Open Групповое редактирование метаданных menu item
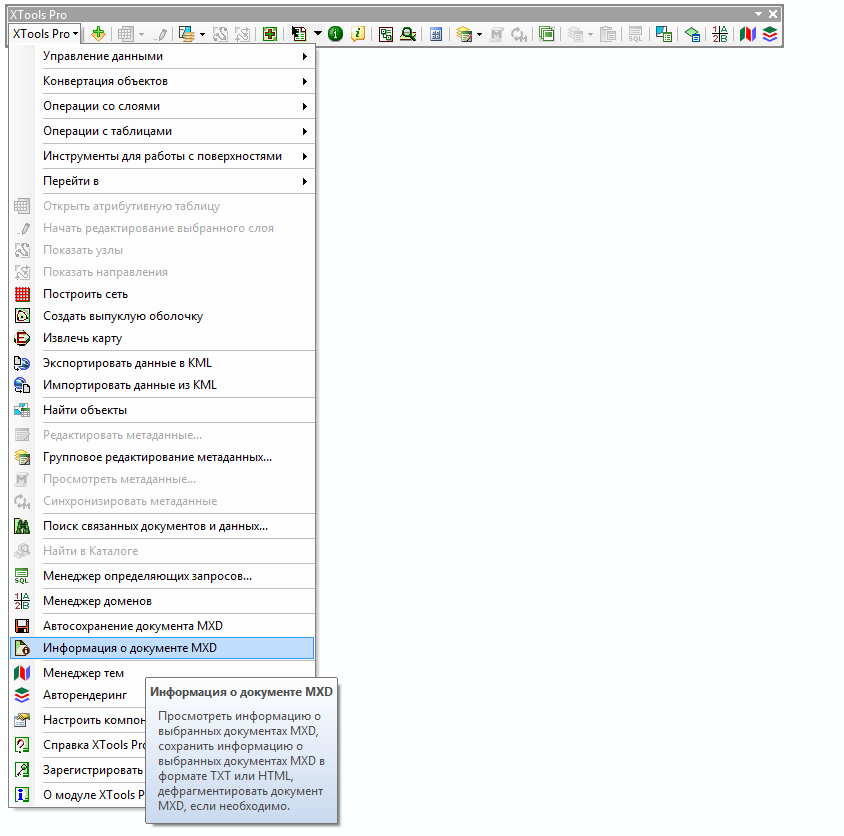 162,457
